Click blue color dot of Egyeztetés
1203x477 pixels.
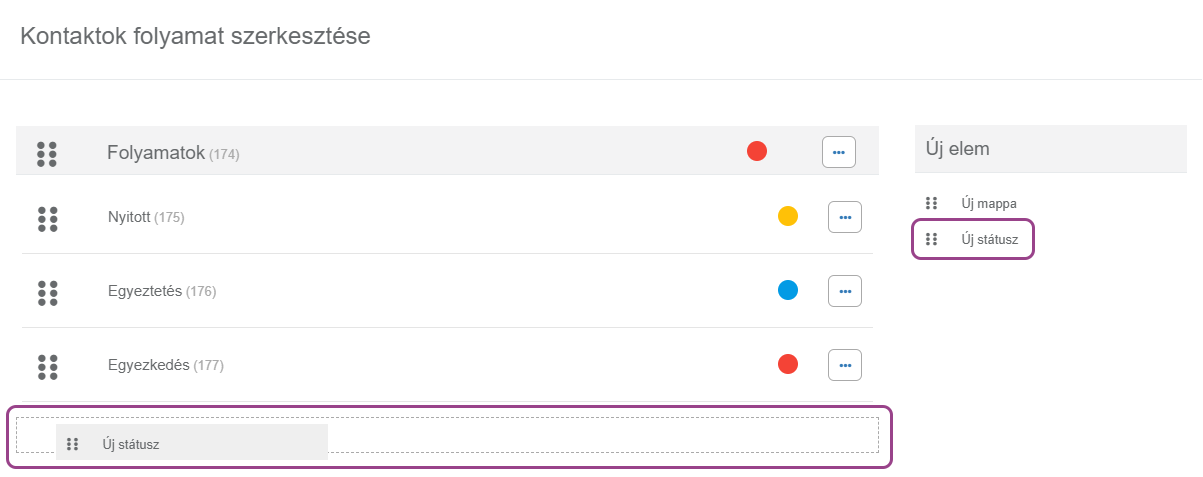pyautogui.click(x=788, y=290)
